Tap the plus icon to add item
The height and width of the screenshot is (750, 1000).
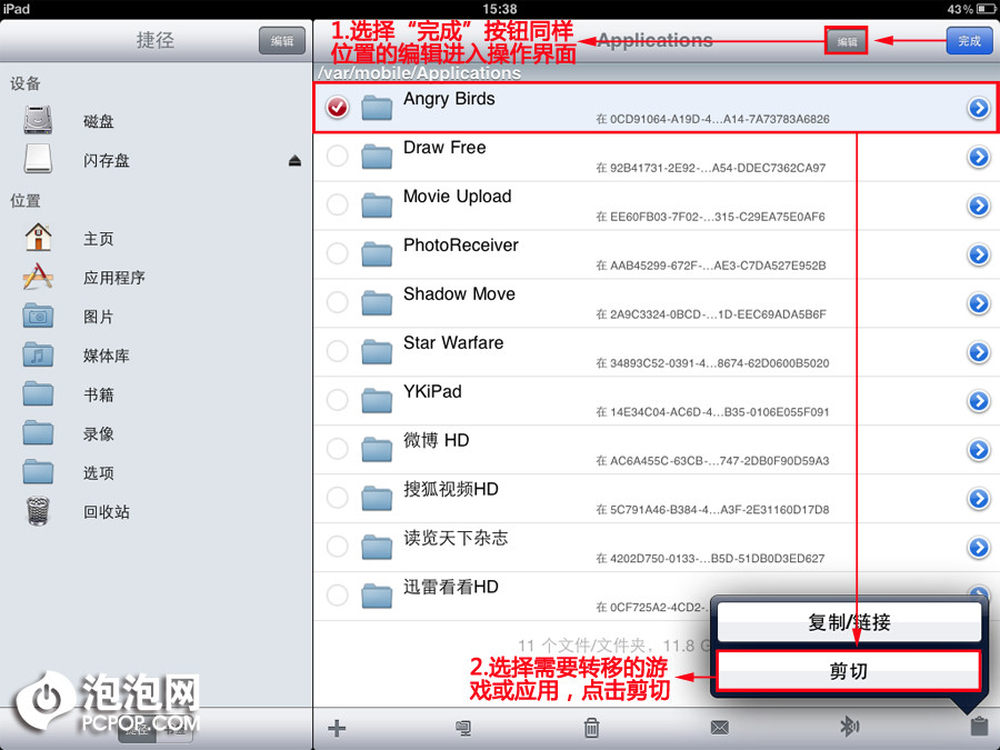pos(337,728)
